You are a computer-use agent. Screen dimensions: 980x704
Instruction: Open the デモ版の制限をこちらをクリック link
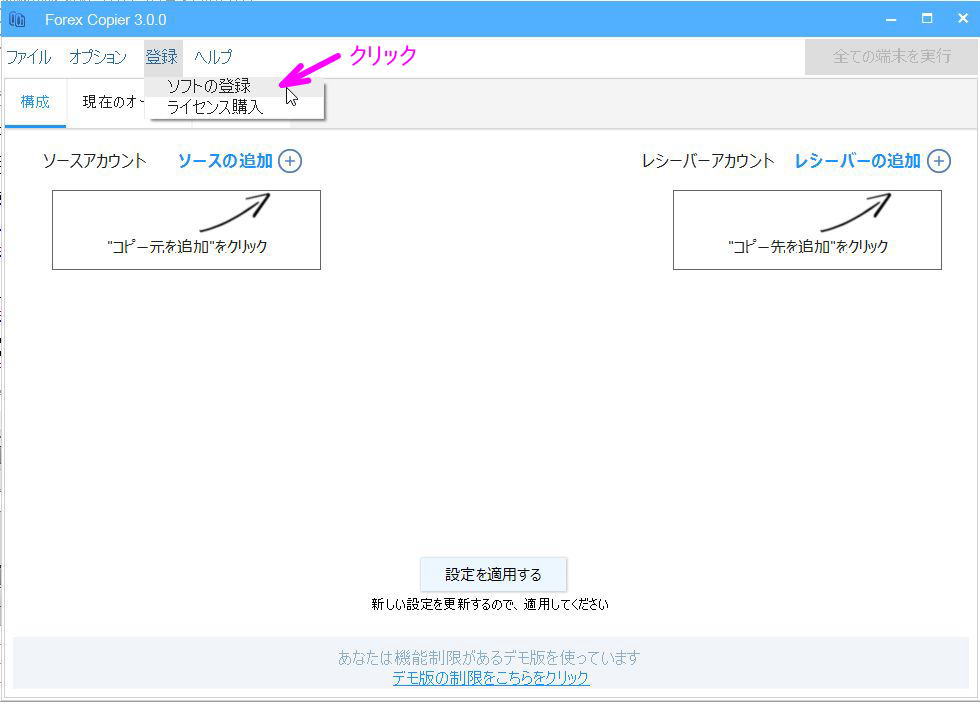click(490, 678)
